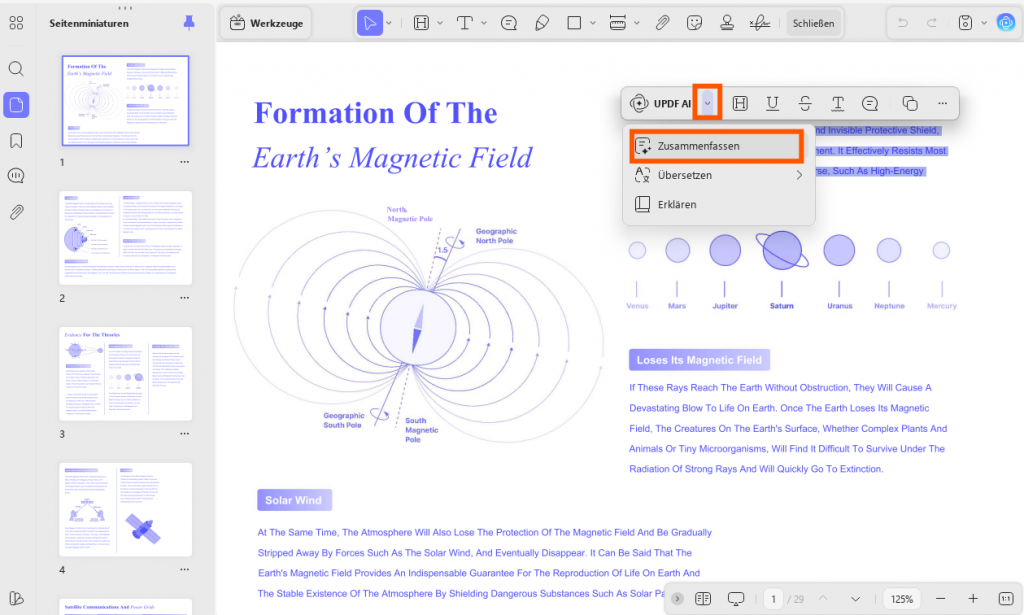
Task: Open the Werkzeuge tools button
Action: [x=266, y=23]
